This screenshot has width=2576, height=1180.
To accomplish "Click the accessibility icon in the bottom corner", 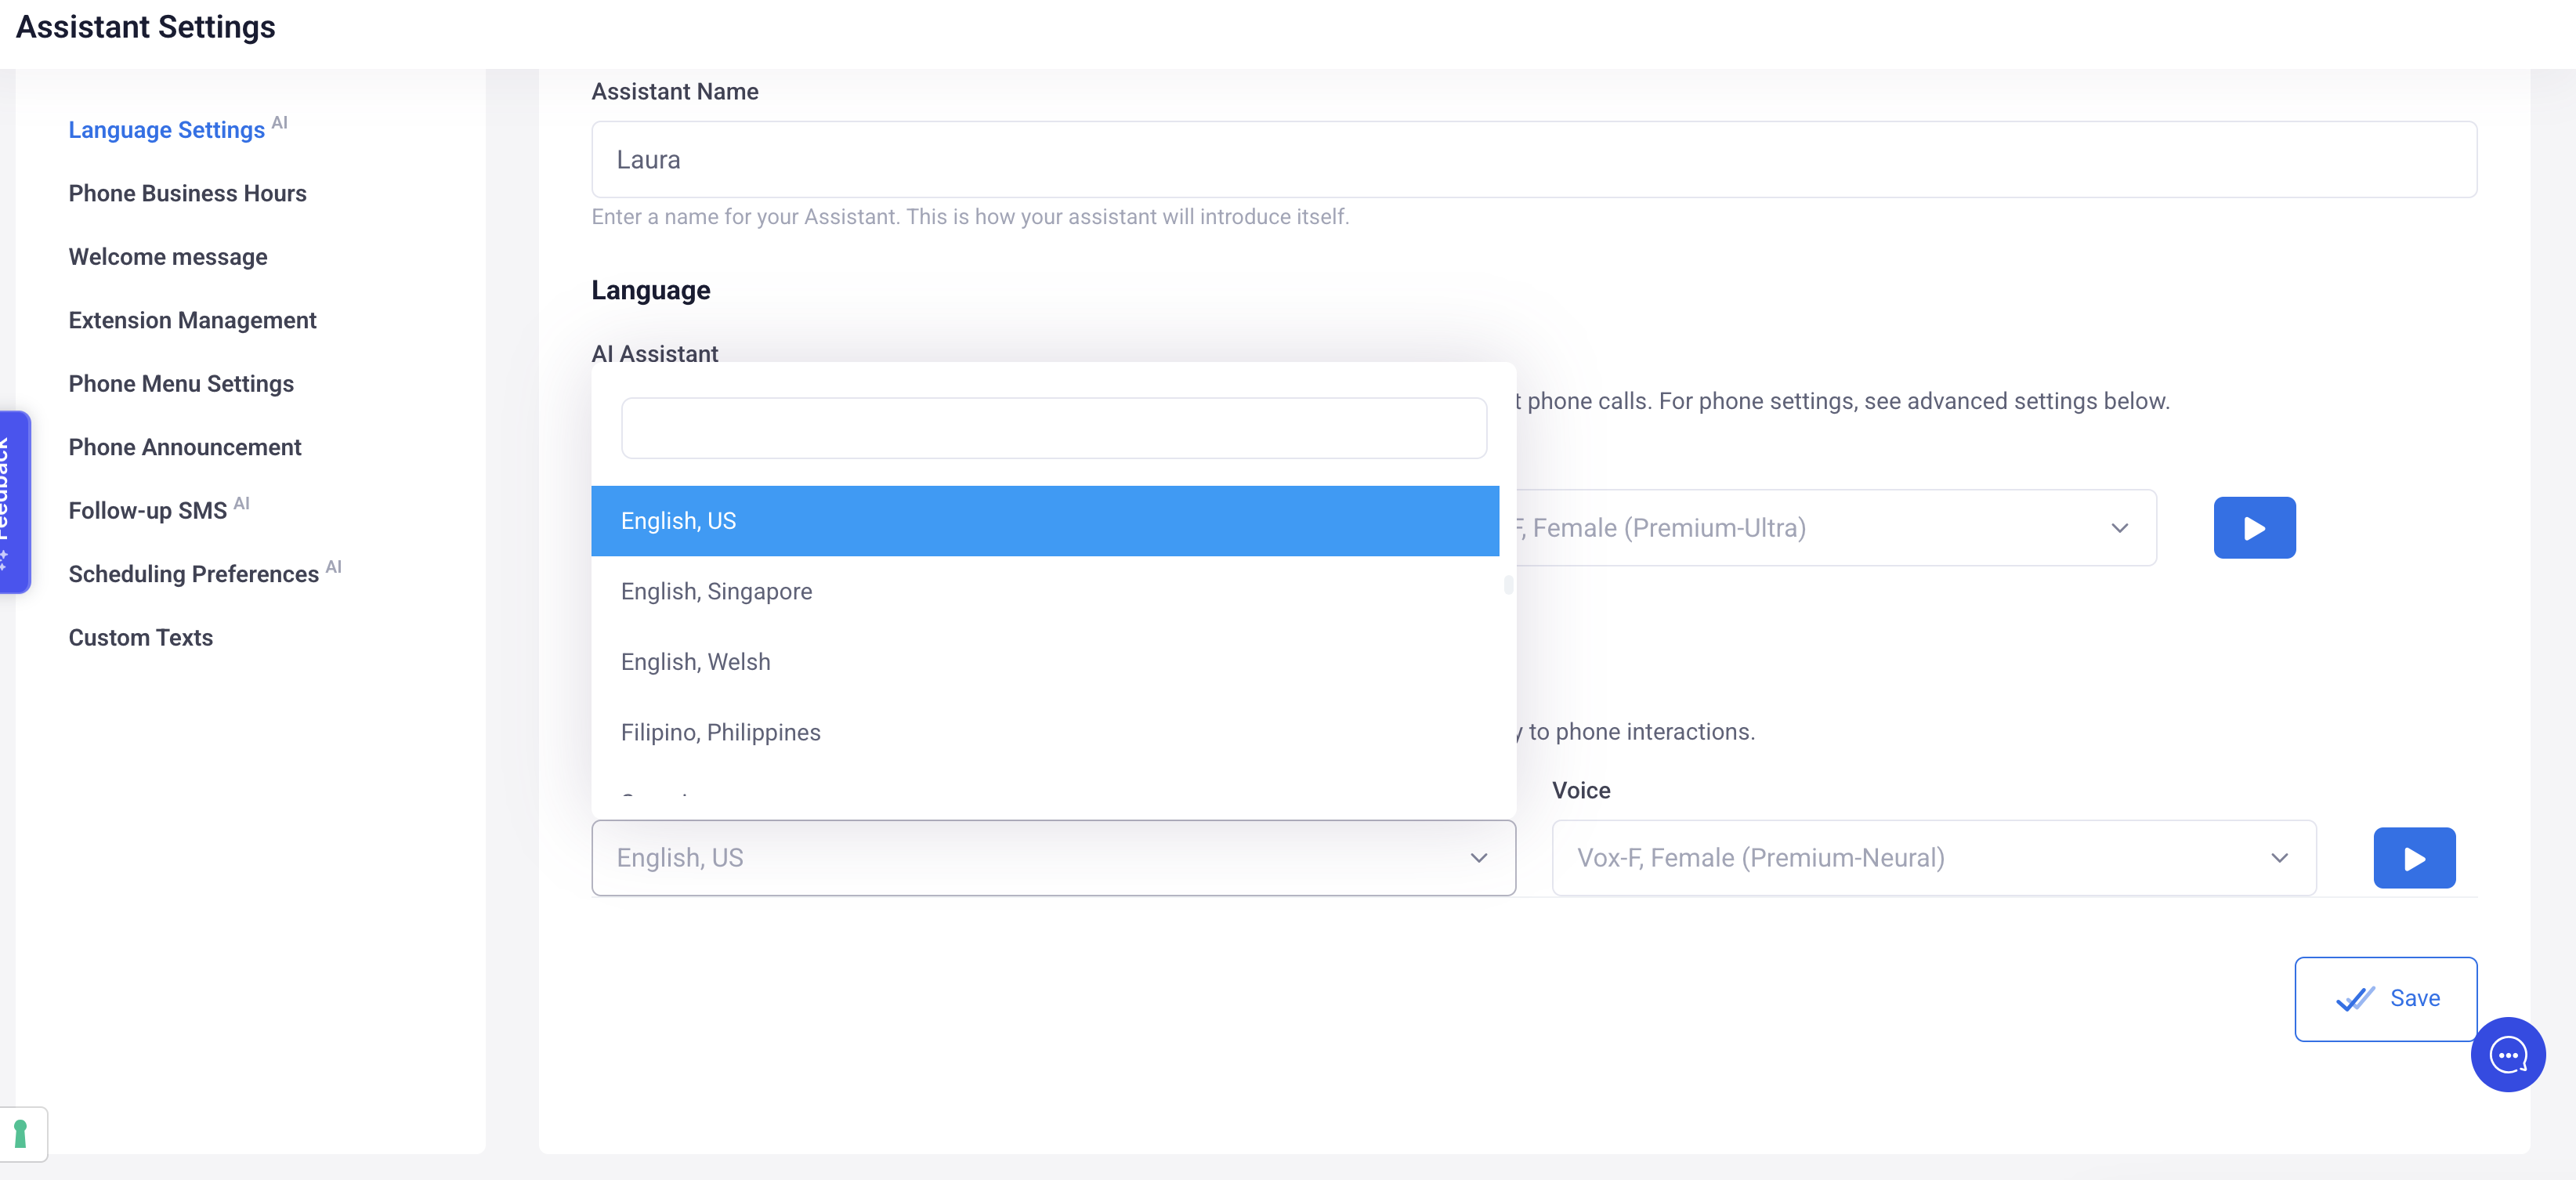I will click(22, 1133).
